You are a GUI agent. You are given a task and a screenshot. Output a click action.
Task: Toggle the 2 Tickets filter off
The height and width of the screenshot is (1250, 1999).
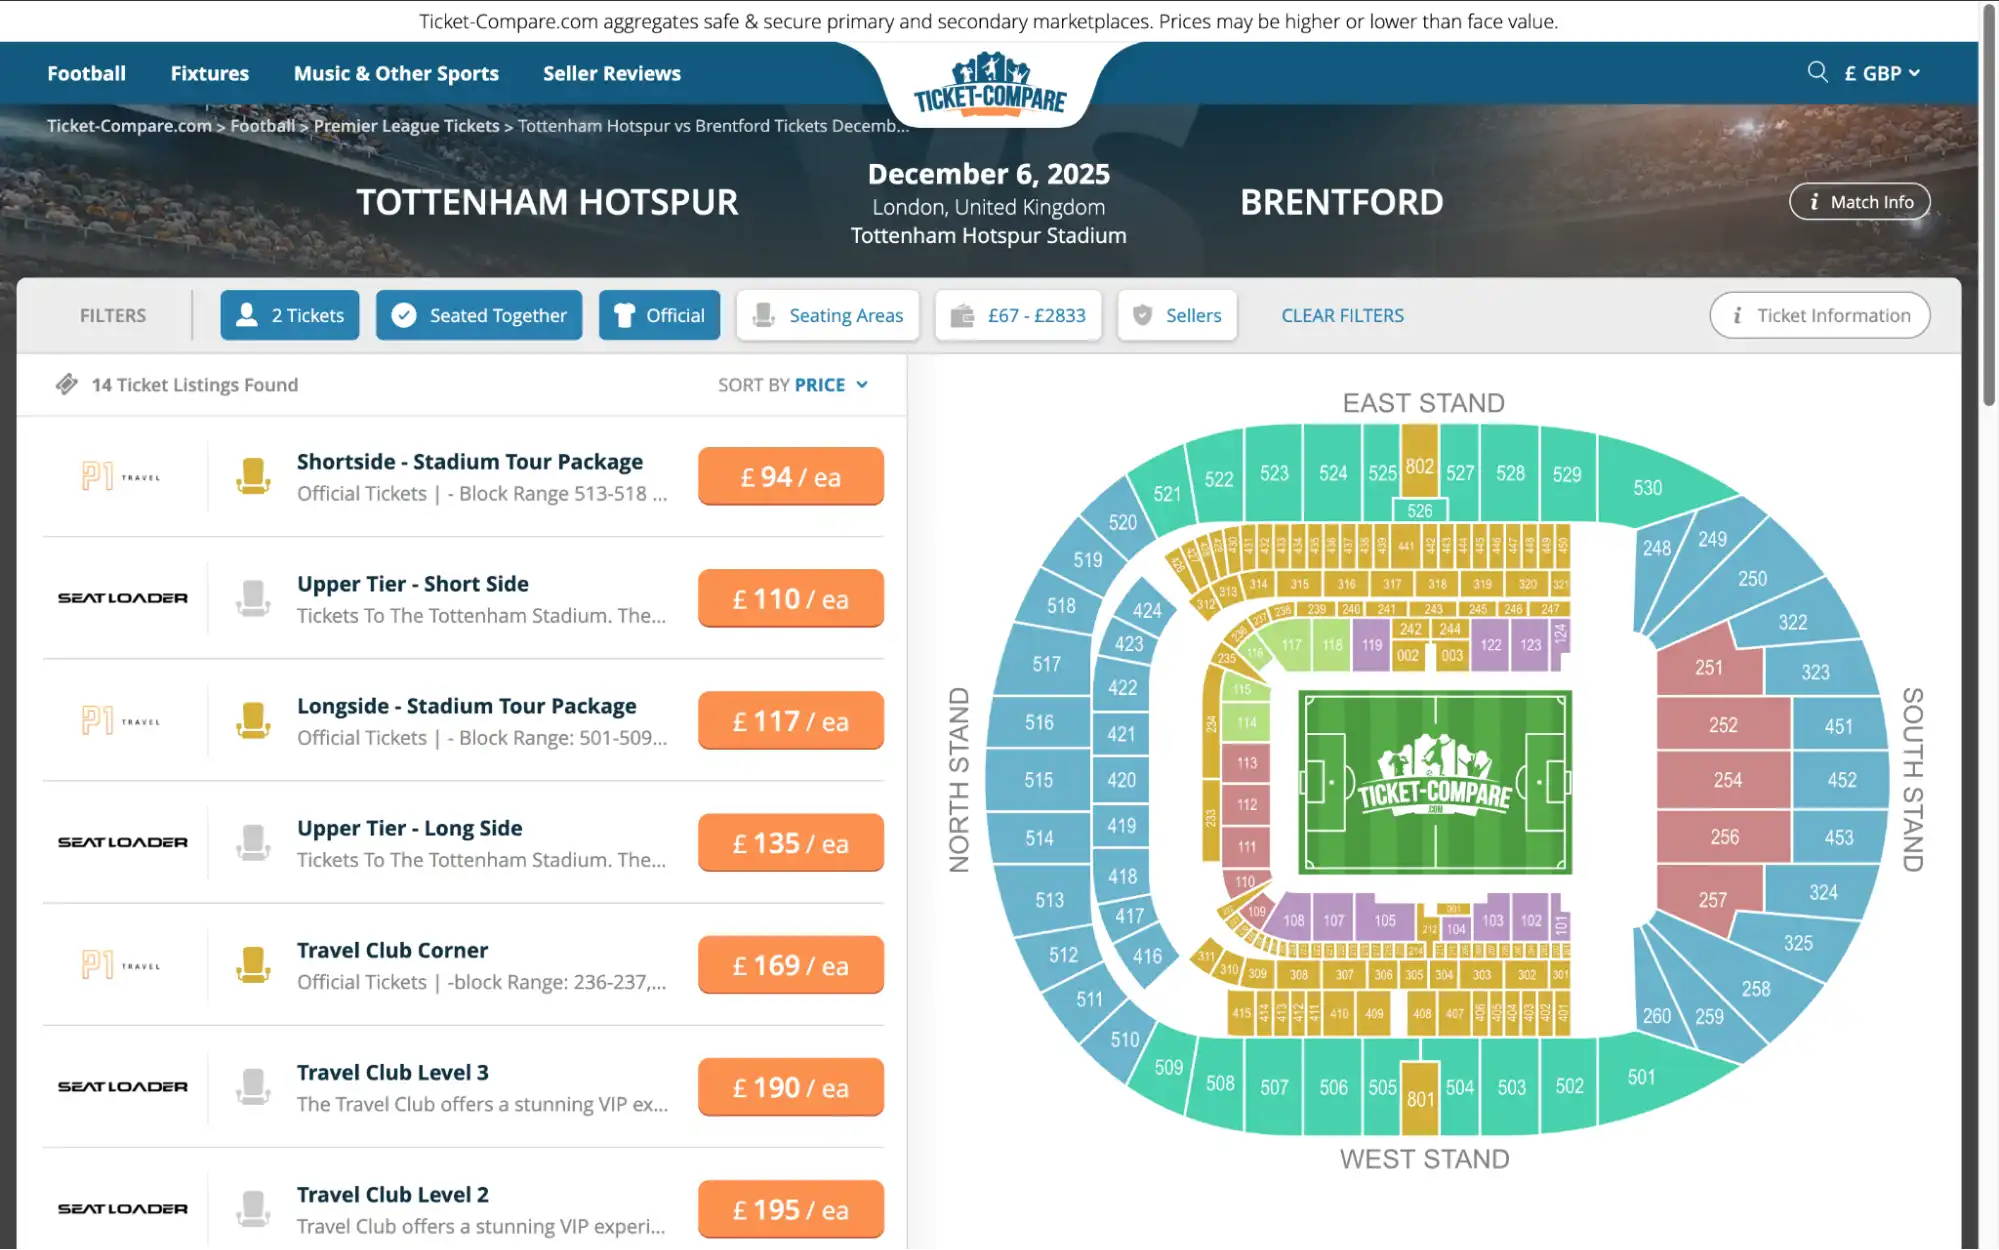tap(290, 315)
